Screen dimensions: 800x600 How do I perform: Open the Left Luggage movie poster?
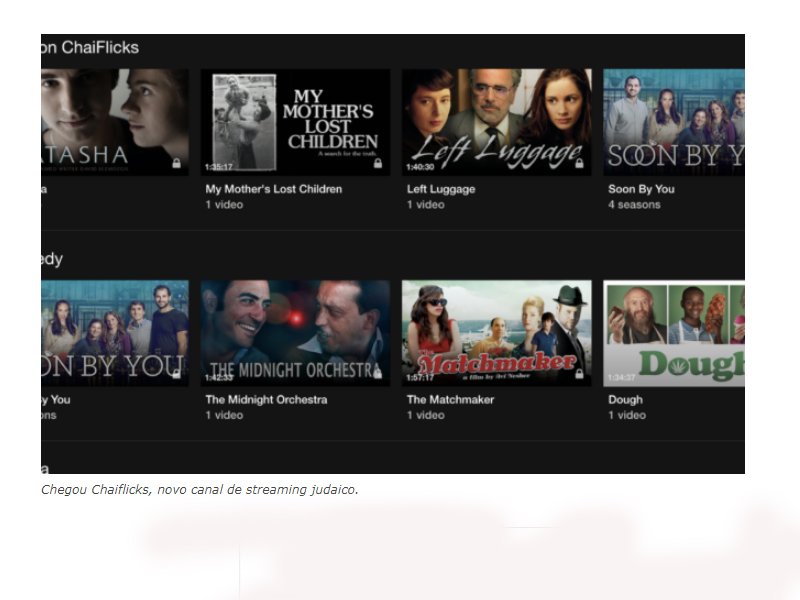(x=496, y=121)
